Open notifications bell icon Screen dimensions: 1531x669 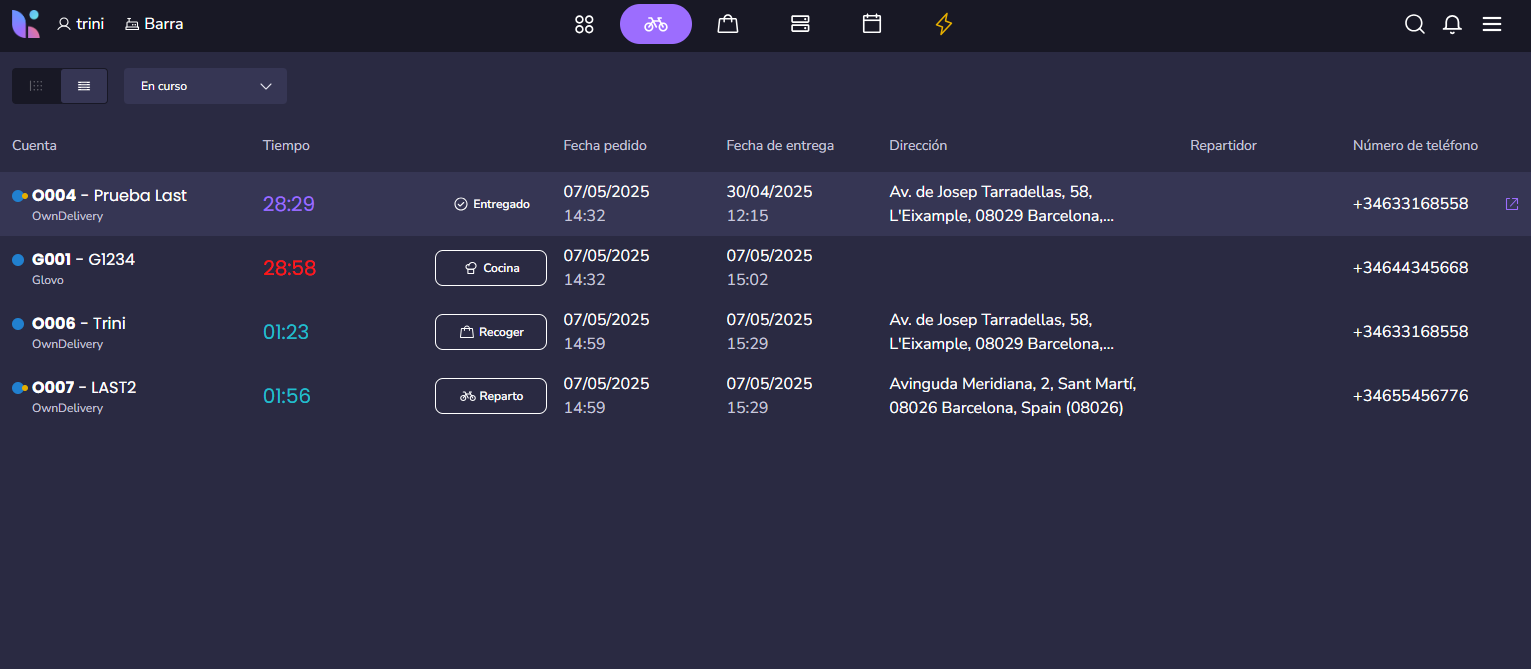coord(1452,24)
